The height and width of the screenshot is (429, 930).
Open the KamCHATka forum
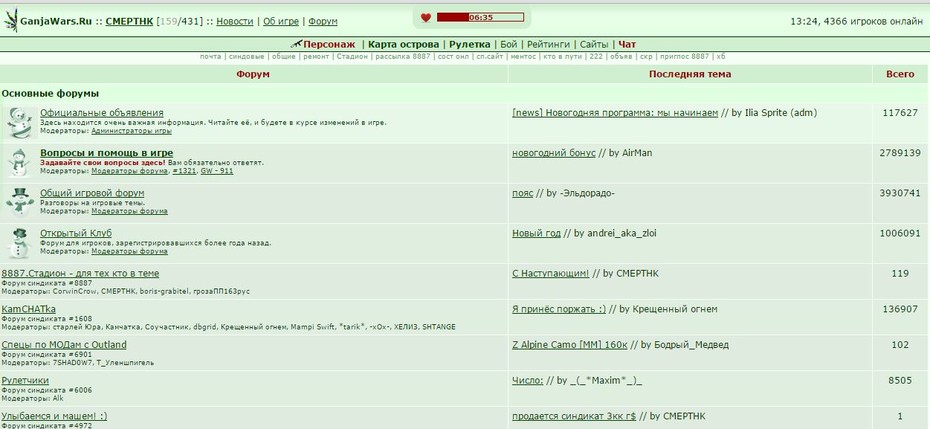pyautogui.click(x=28, y=309)
